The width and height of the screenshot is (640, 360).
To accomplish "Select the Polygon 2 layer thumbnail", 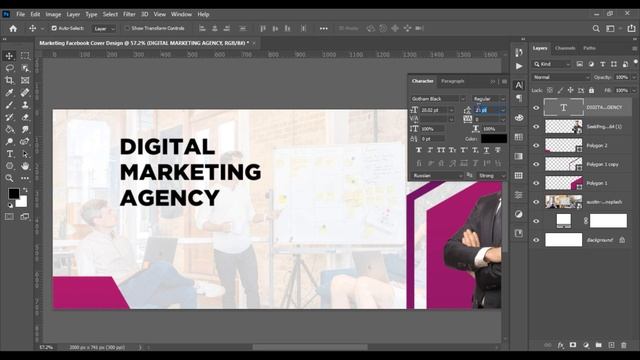I will coord(564,145).
